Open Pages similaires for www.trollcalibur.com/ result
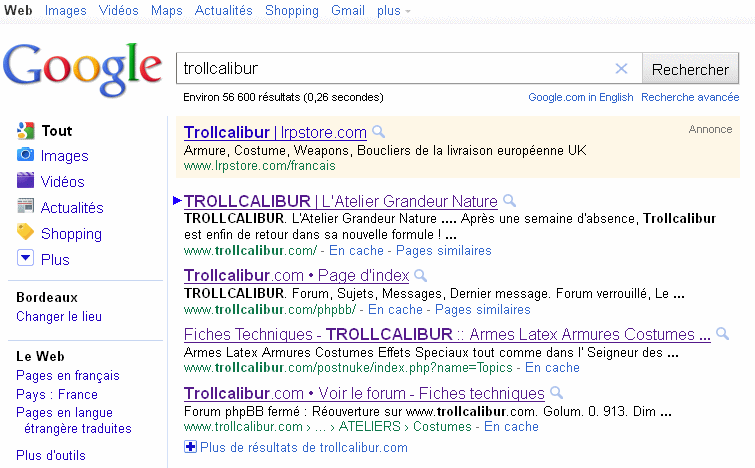The image size is (755, 468). click(x=443, y=250)
